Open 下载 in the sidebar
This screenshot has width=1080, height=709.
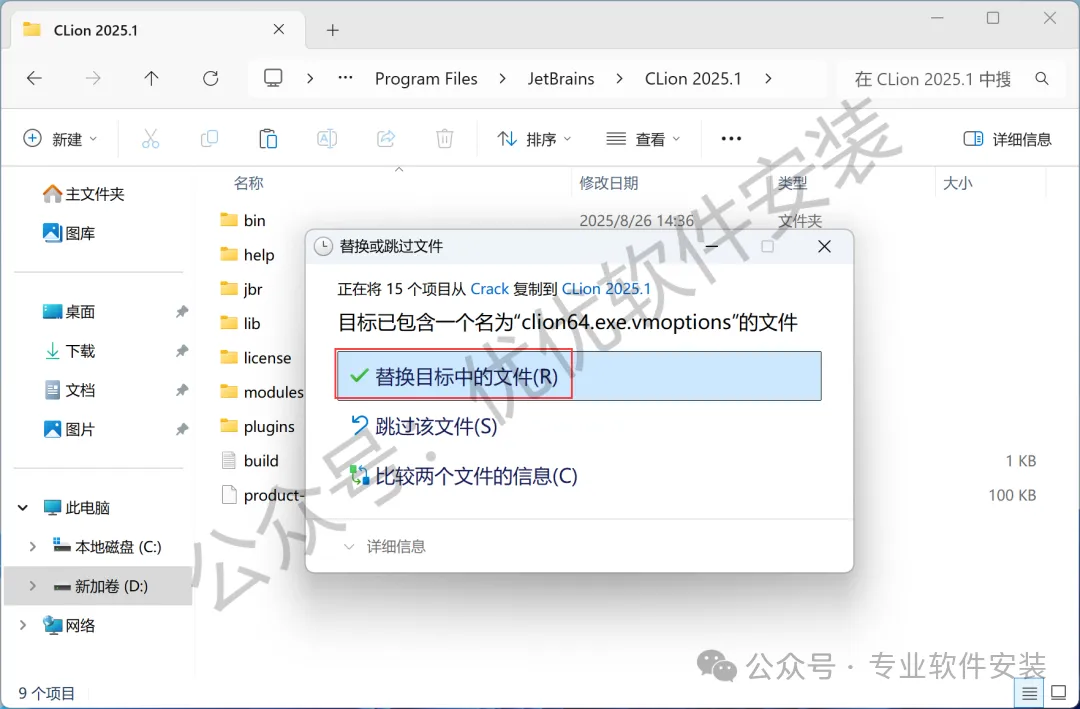(x=70, y=351)
